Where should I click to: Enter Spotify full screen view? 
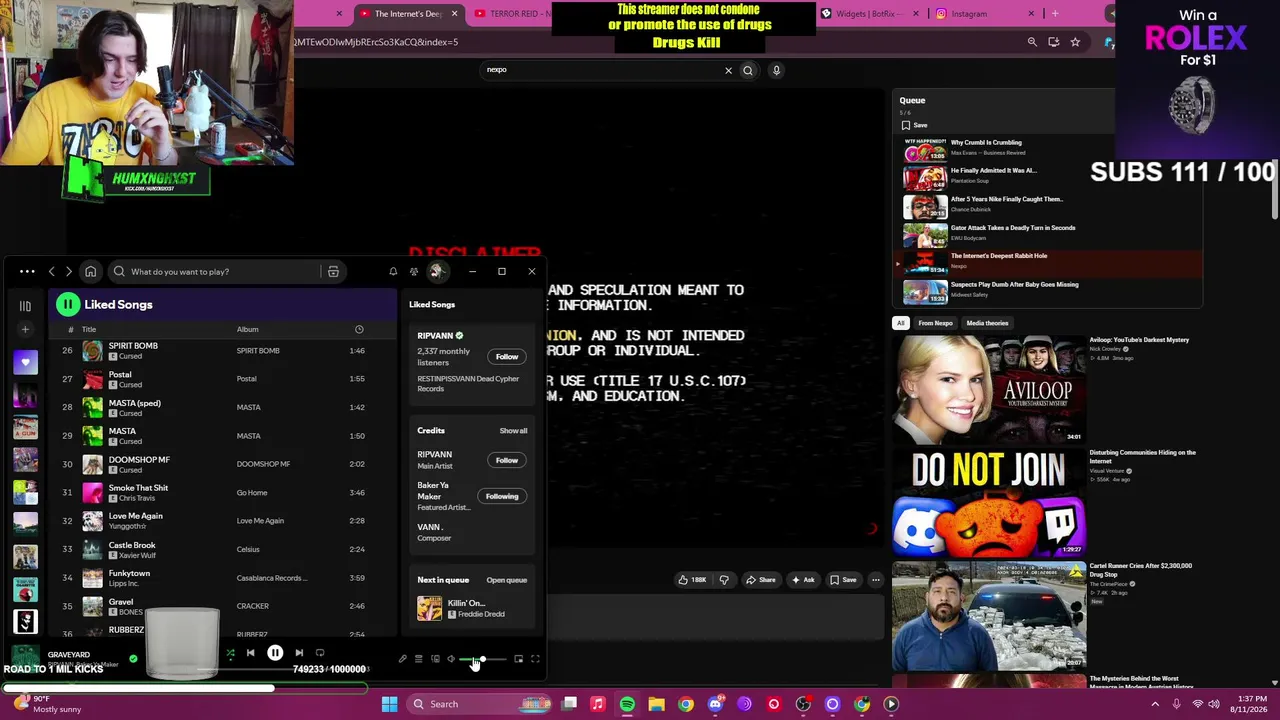coord(535,659)
